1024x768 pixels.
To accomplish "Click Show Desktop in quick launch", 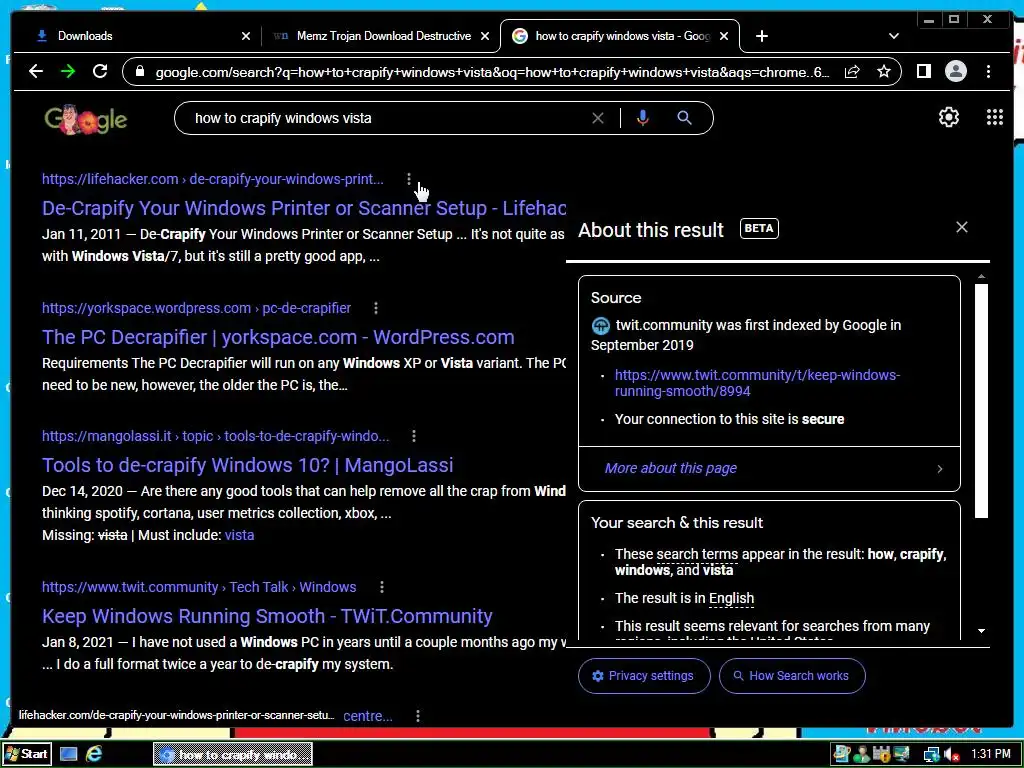I will [x=69, y=754].
